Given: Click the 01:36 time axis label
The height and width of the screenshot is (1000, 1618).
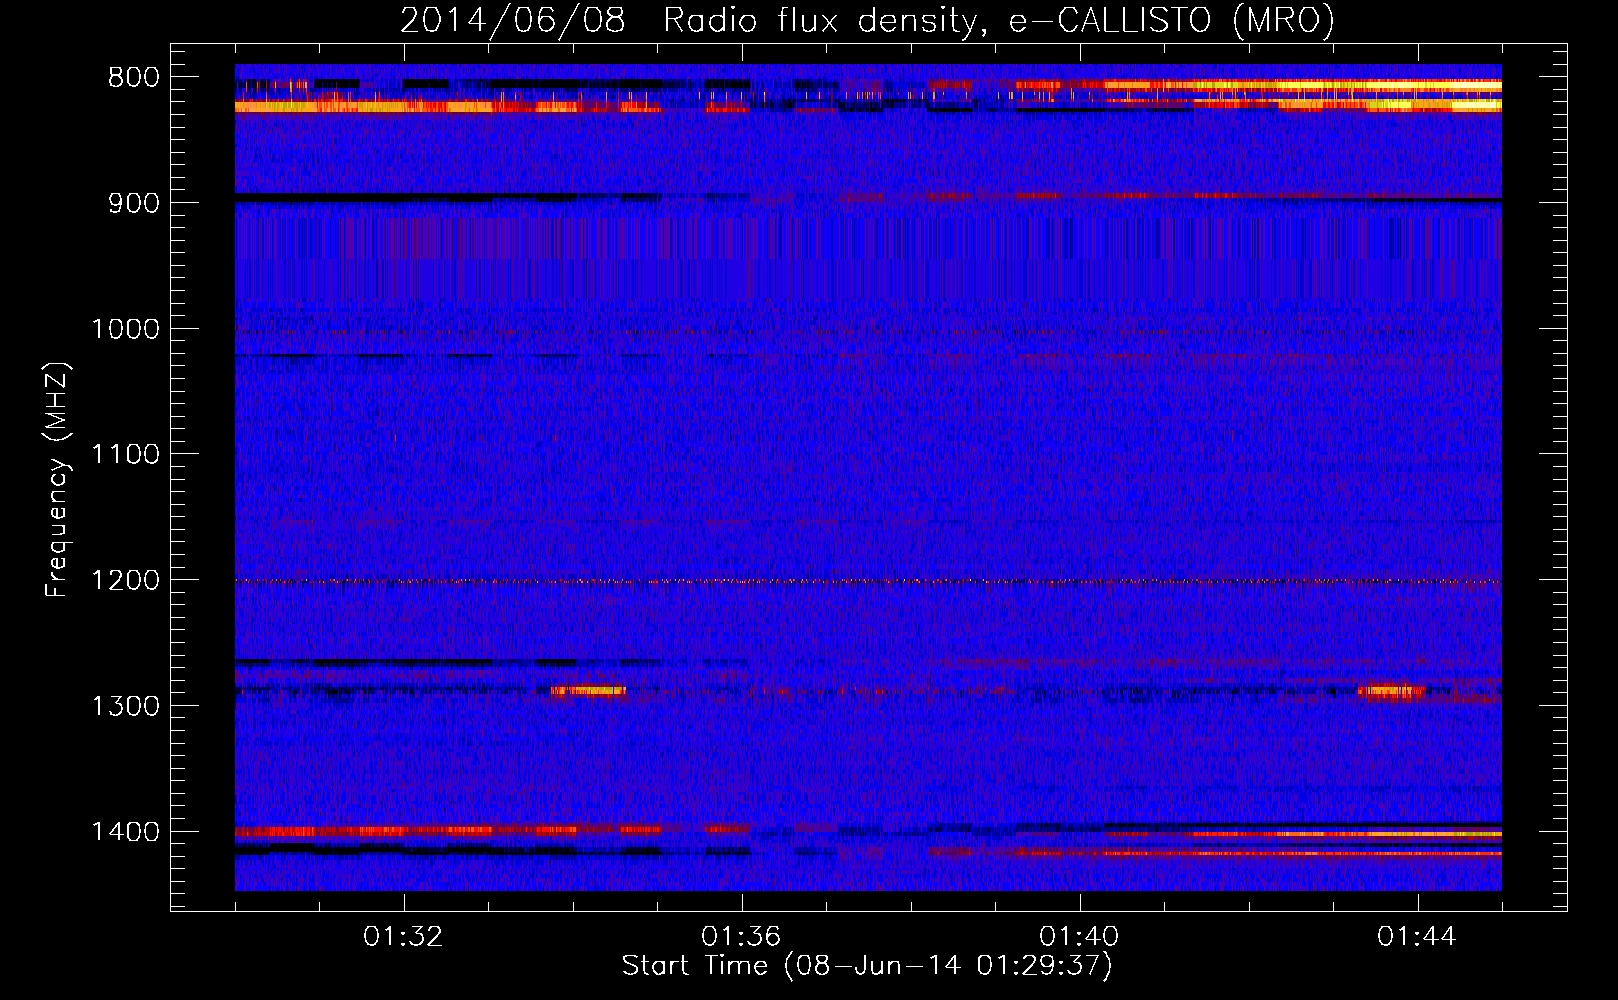Looking at the screenshot, I should [x=741, y=937].
